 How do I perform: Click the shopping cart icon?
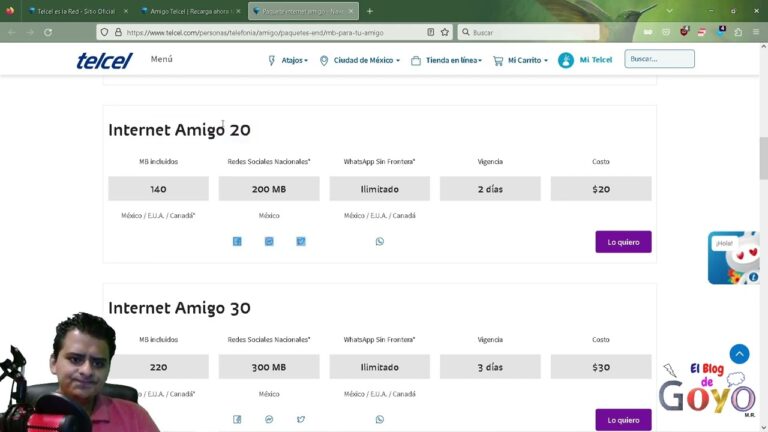click(x=498, y=61)
